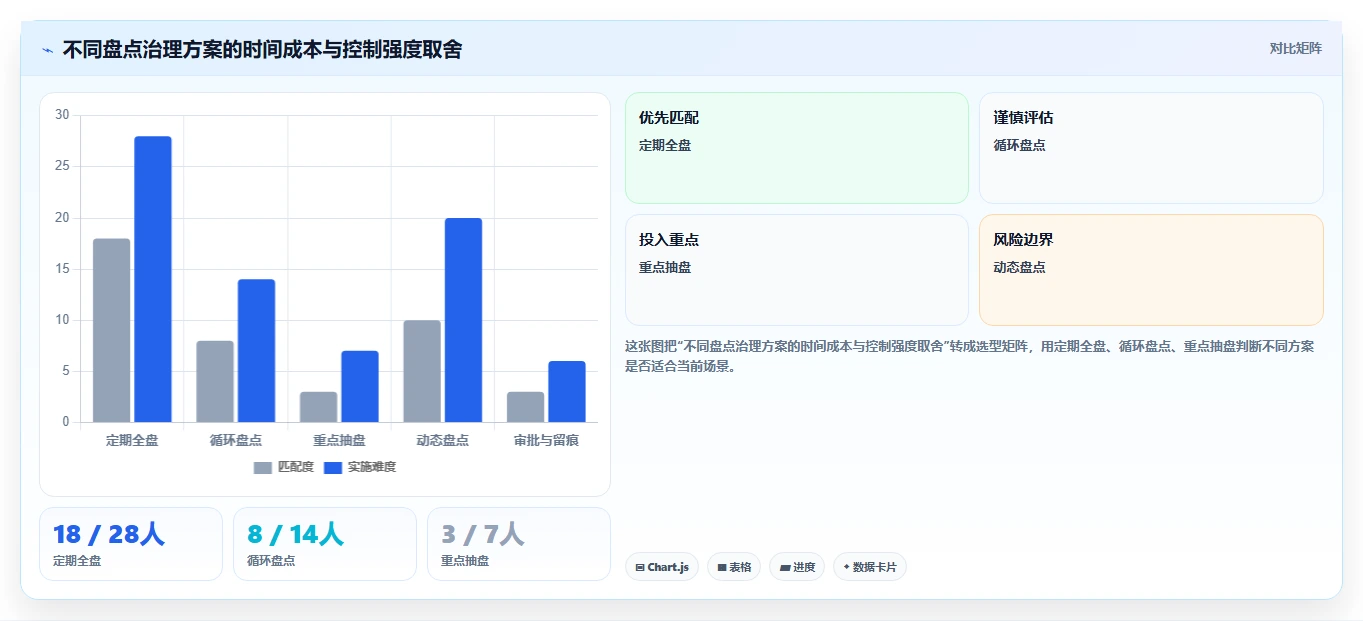Click the blue 实施难度 legend swatch

(x=334, y=468)
